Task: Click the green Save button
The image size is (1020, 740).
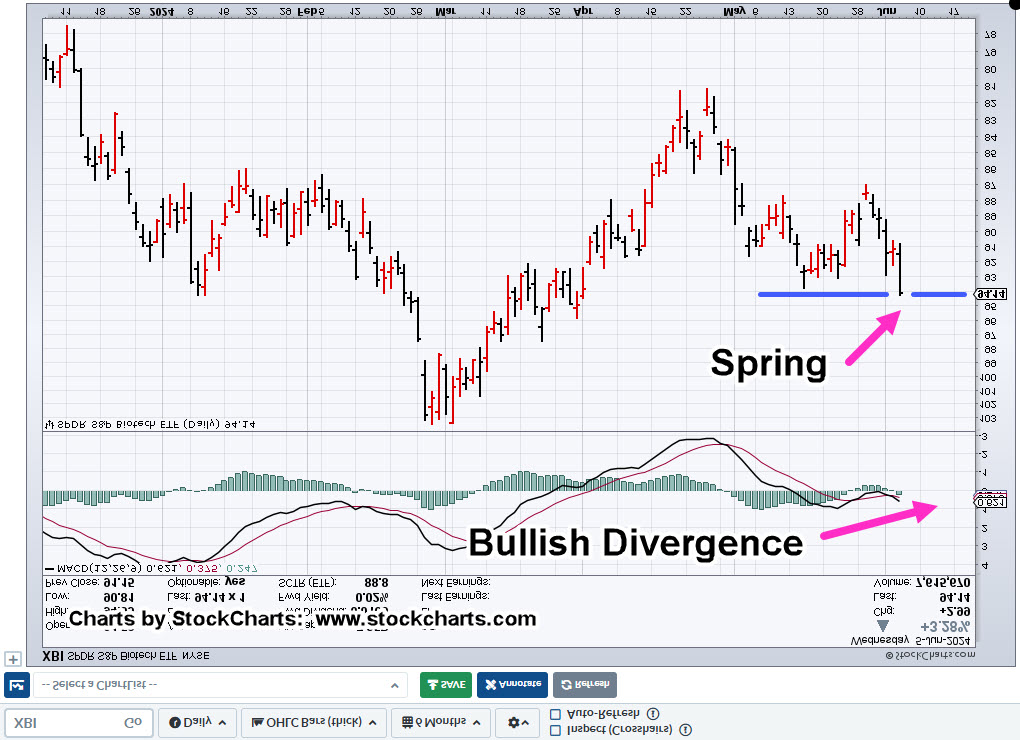Action: 446,685
